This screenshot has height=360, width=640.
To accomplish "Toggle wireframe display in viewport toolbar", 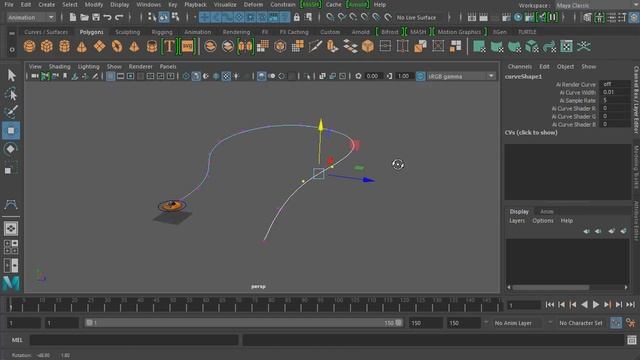I will pyautogui.click(x=186, y=76).
